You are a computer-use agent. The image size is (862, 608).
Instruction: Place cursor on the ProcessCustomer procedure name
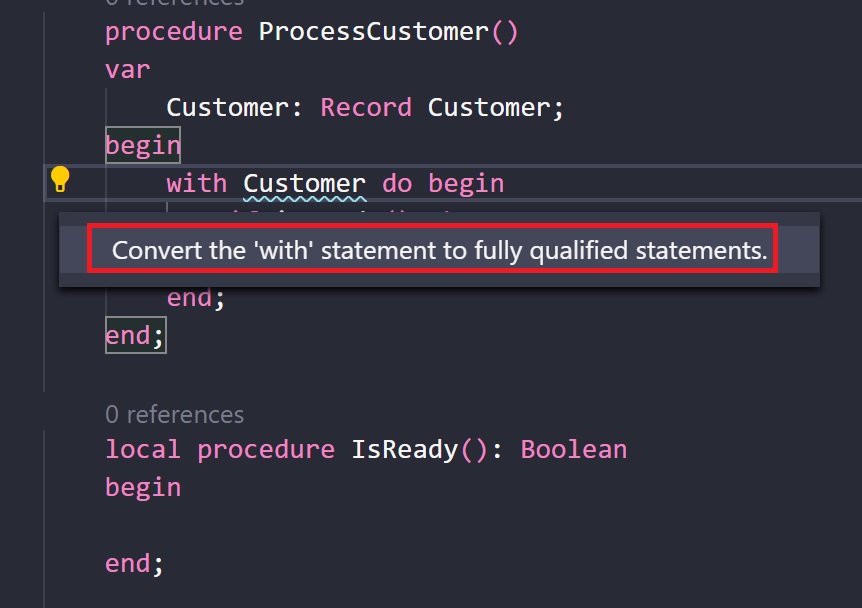(373, 31)
